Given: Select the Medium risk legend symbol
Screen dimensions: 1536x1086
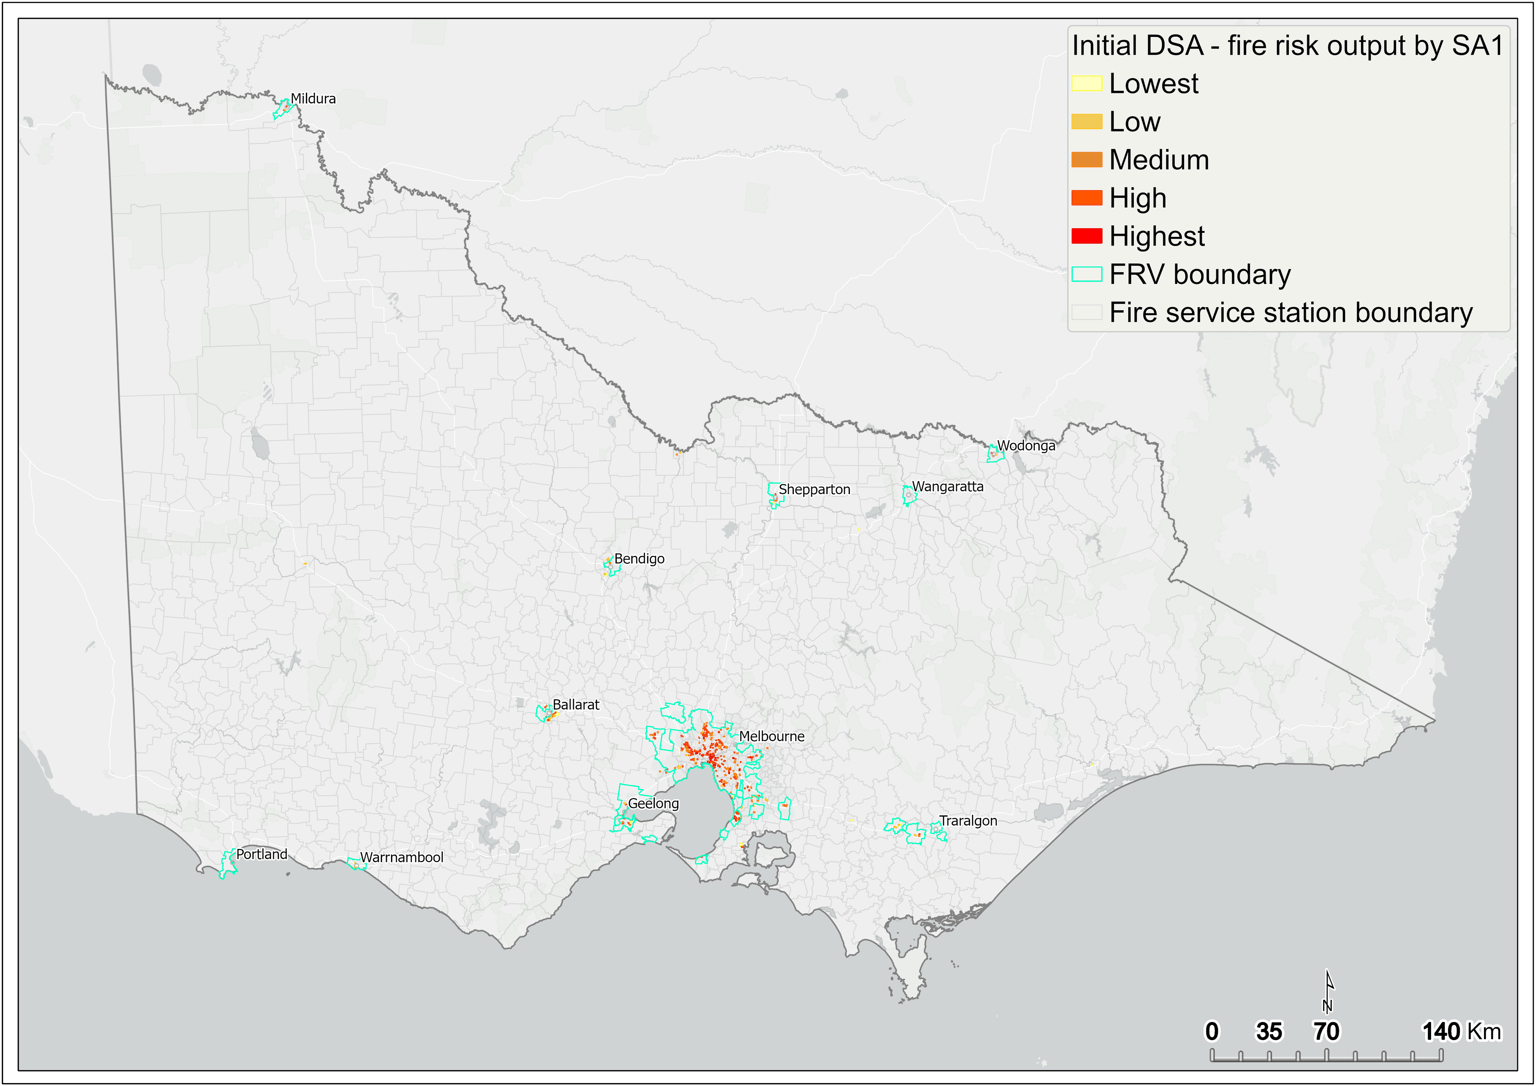Looking at the screenshot, I should tap(1089, 161).
